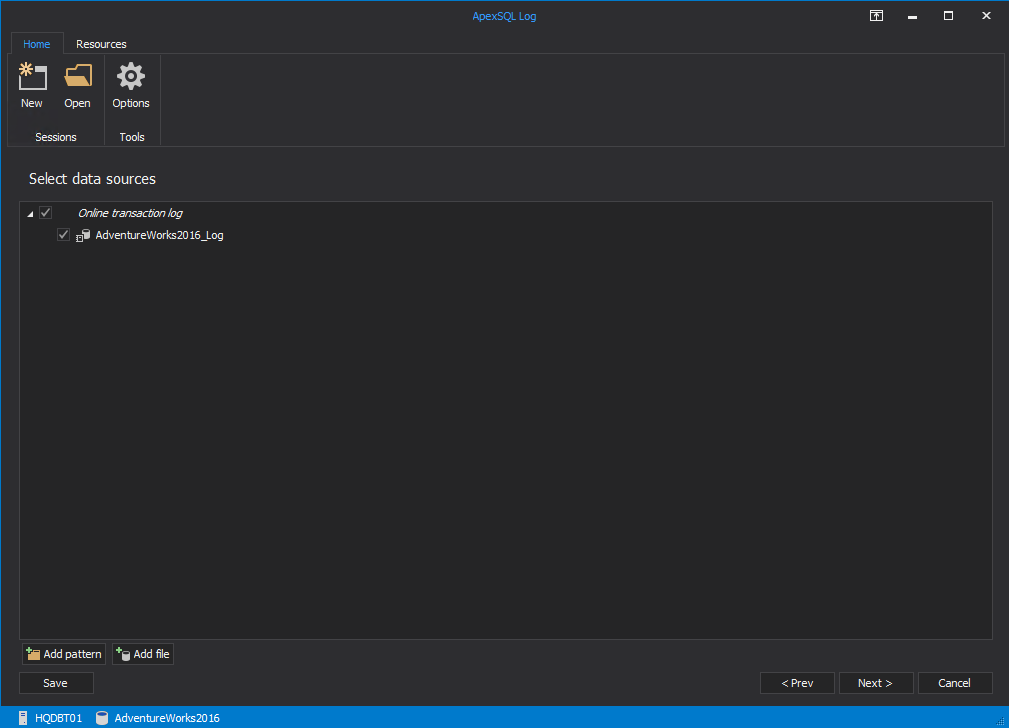
Task: Select the AdventureWorks2016_Log tree item
Action: tap(160, 235)
